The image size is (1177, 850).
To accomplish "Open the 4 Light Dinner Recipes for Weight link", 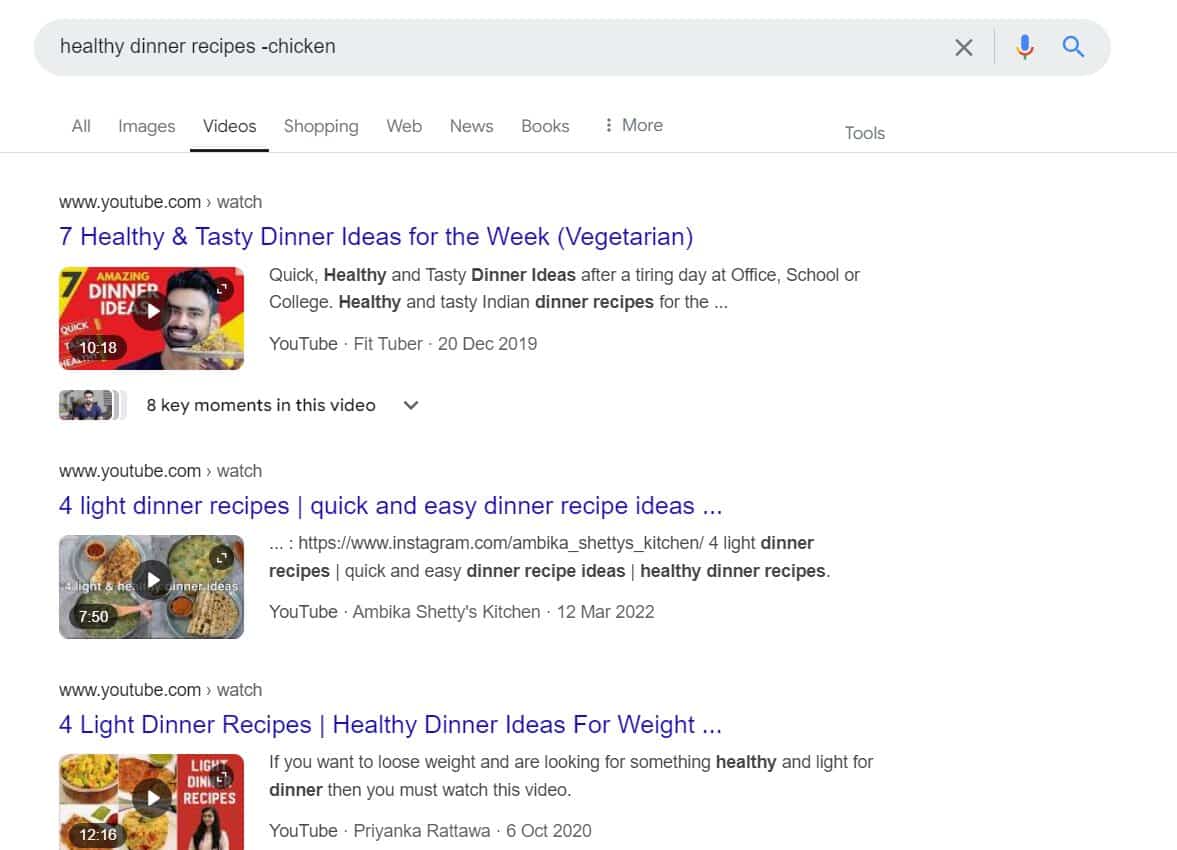I will 390,725.
